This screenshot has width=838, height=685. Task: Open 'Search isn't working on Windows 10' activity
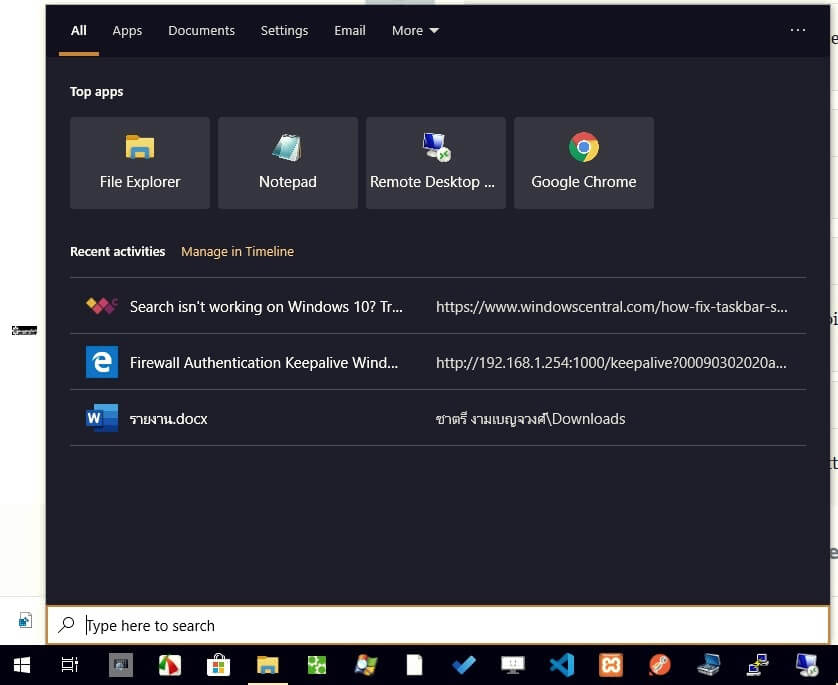pos(438,306)
